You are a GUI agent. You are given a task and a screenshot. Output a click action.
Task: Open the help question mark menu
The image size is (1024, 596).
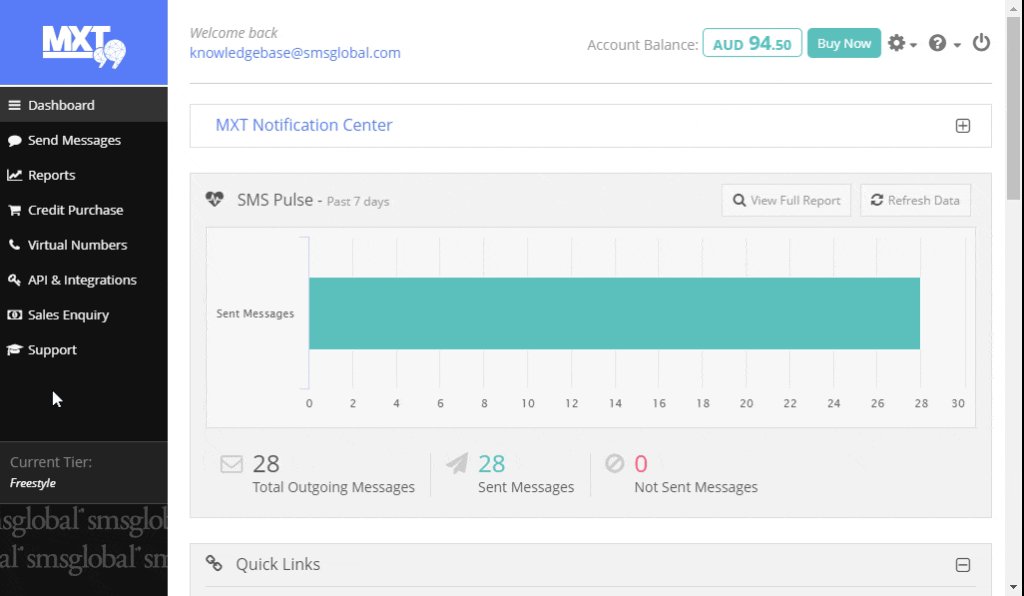click(x=943, y=44)
